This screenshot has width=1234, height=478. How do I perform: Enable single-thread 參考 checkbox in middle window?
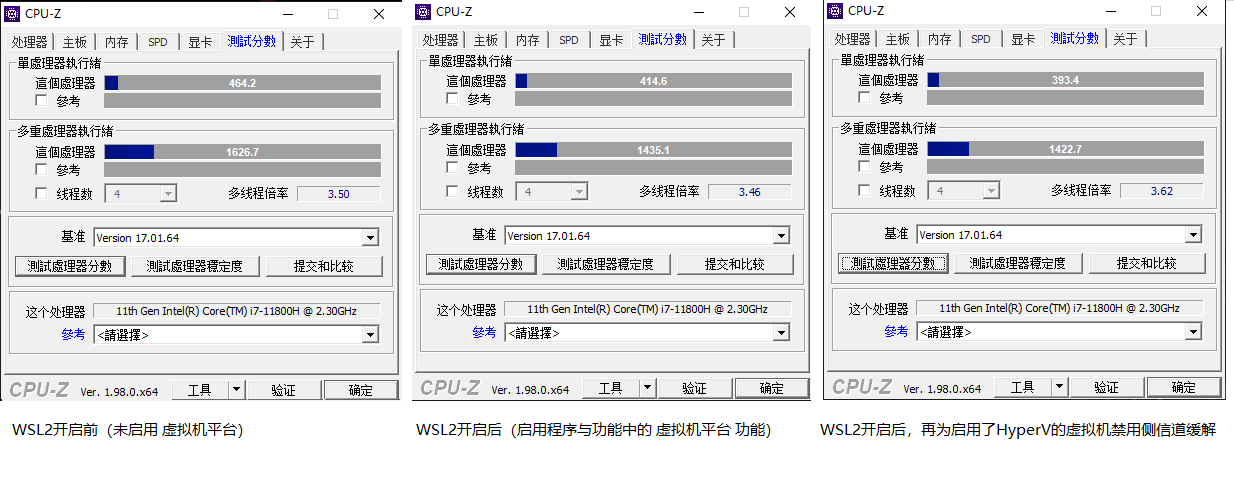tap(452, 98)
